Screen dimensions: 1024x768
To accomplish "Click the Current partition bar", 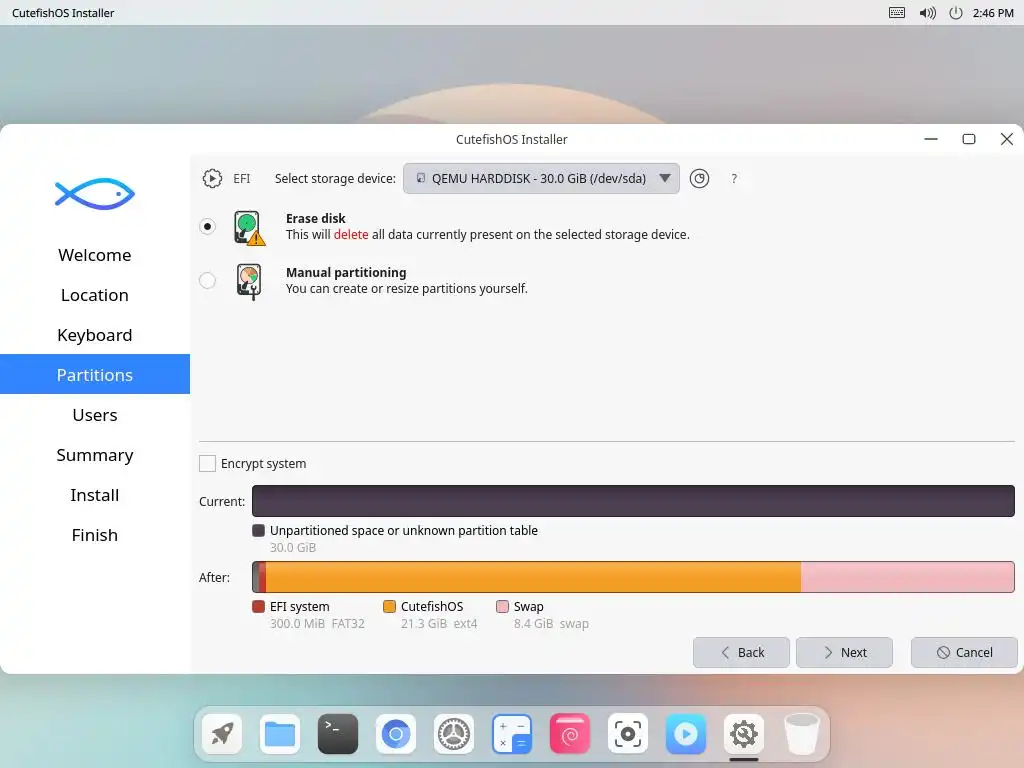I will [633, 501].
